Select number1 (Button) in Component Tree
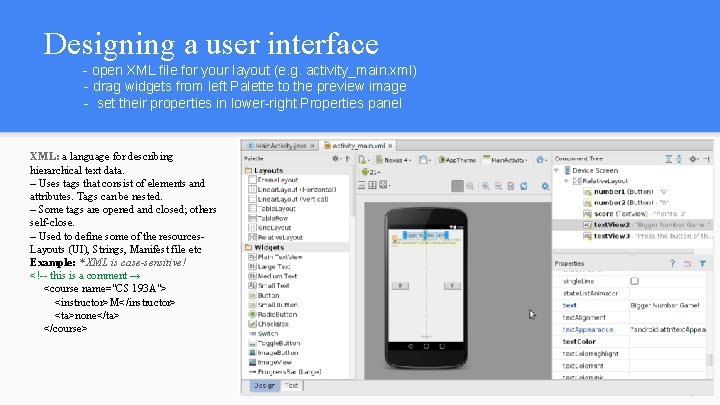This screenshot has height=405, width=720. point(625,191)
